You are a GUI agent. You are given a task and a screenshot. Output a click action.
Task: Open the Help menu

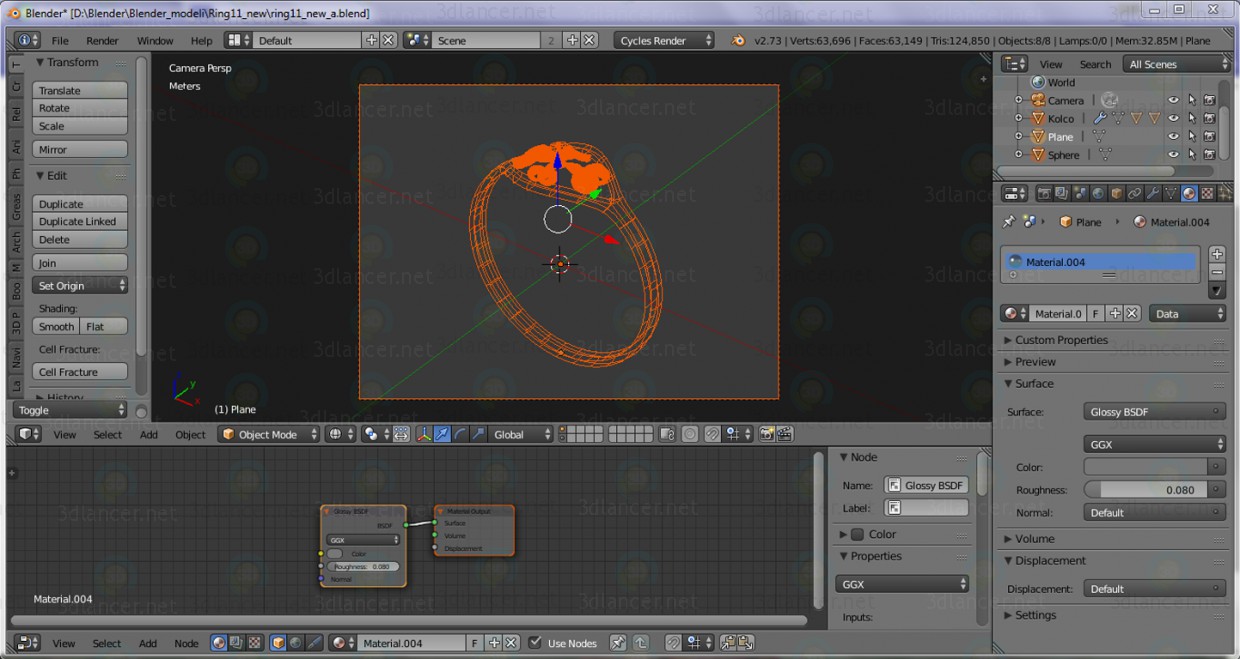tap(201, 41)
